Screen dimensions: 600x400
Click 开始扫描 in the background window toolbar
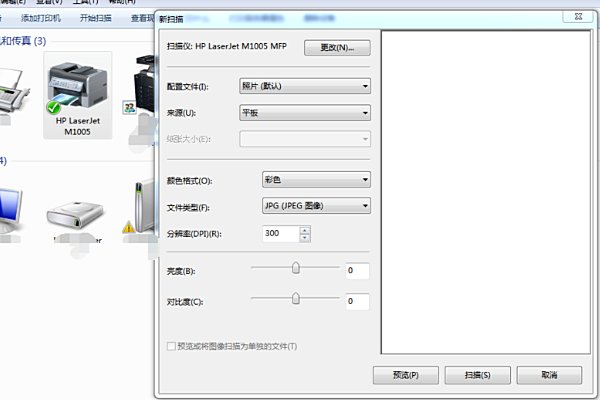coord(95,18)
